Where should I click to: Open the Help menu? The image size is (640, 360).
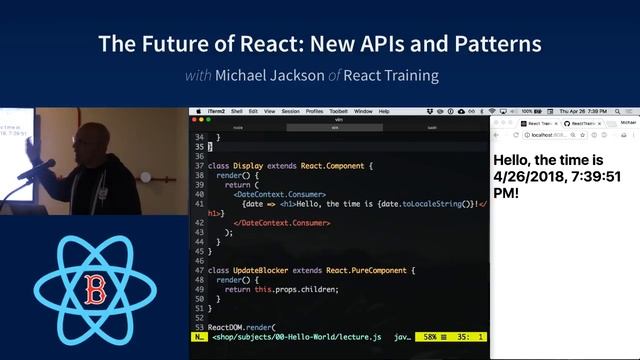384,111
